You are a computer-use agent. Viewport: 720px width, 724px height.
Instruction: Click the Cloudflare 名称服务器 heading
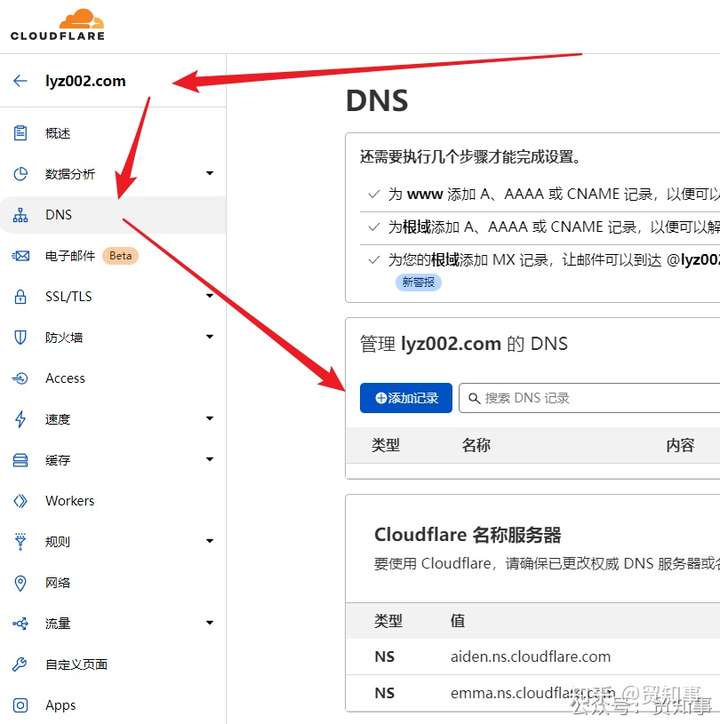(x=468, y=535)
